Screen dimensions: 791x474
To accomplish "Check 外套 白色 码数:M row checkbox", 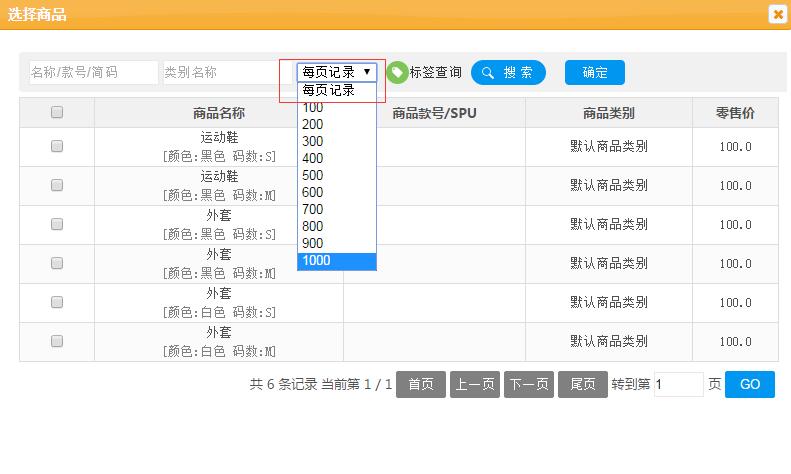I will coord(57,341).
